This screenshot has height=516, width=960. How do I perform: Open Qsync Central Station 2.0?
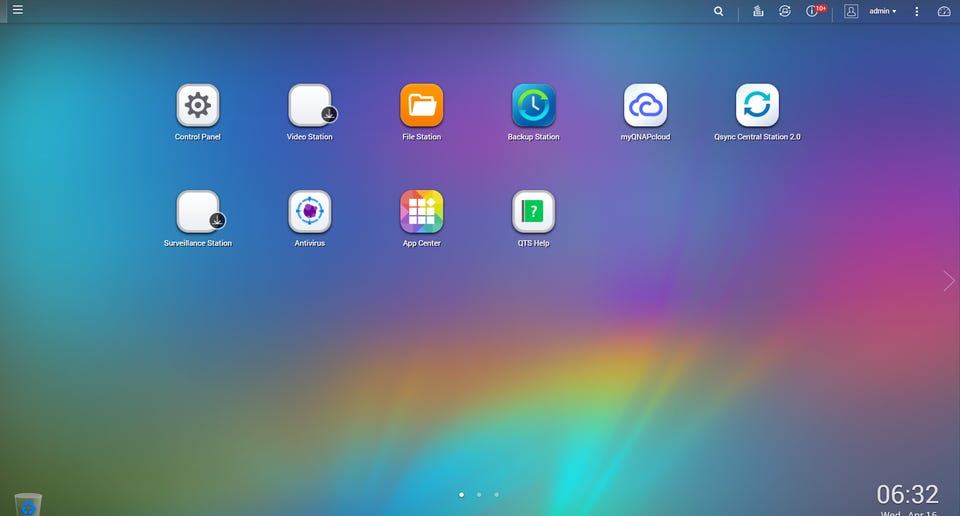757,105
